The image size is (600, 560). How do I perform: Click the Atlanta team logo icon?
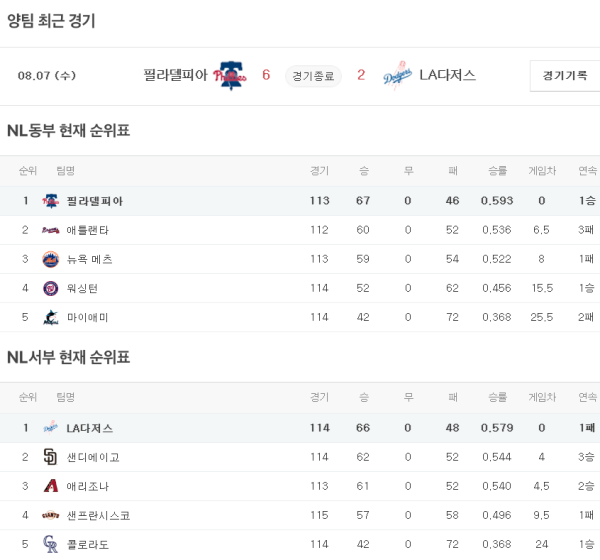[50, 230]
